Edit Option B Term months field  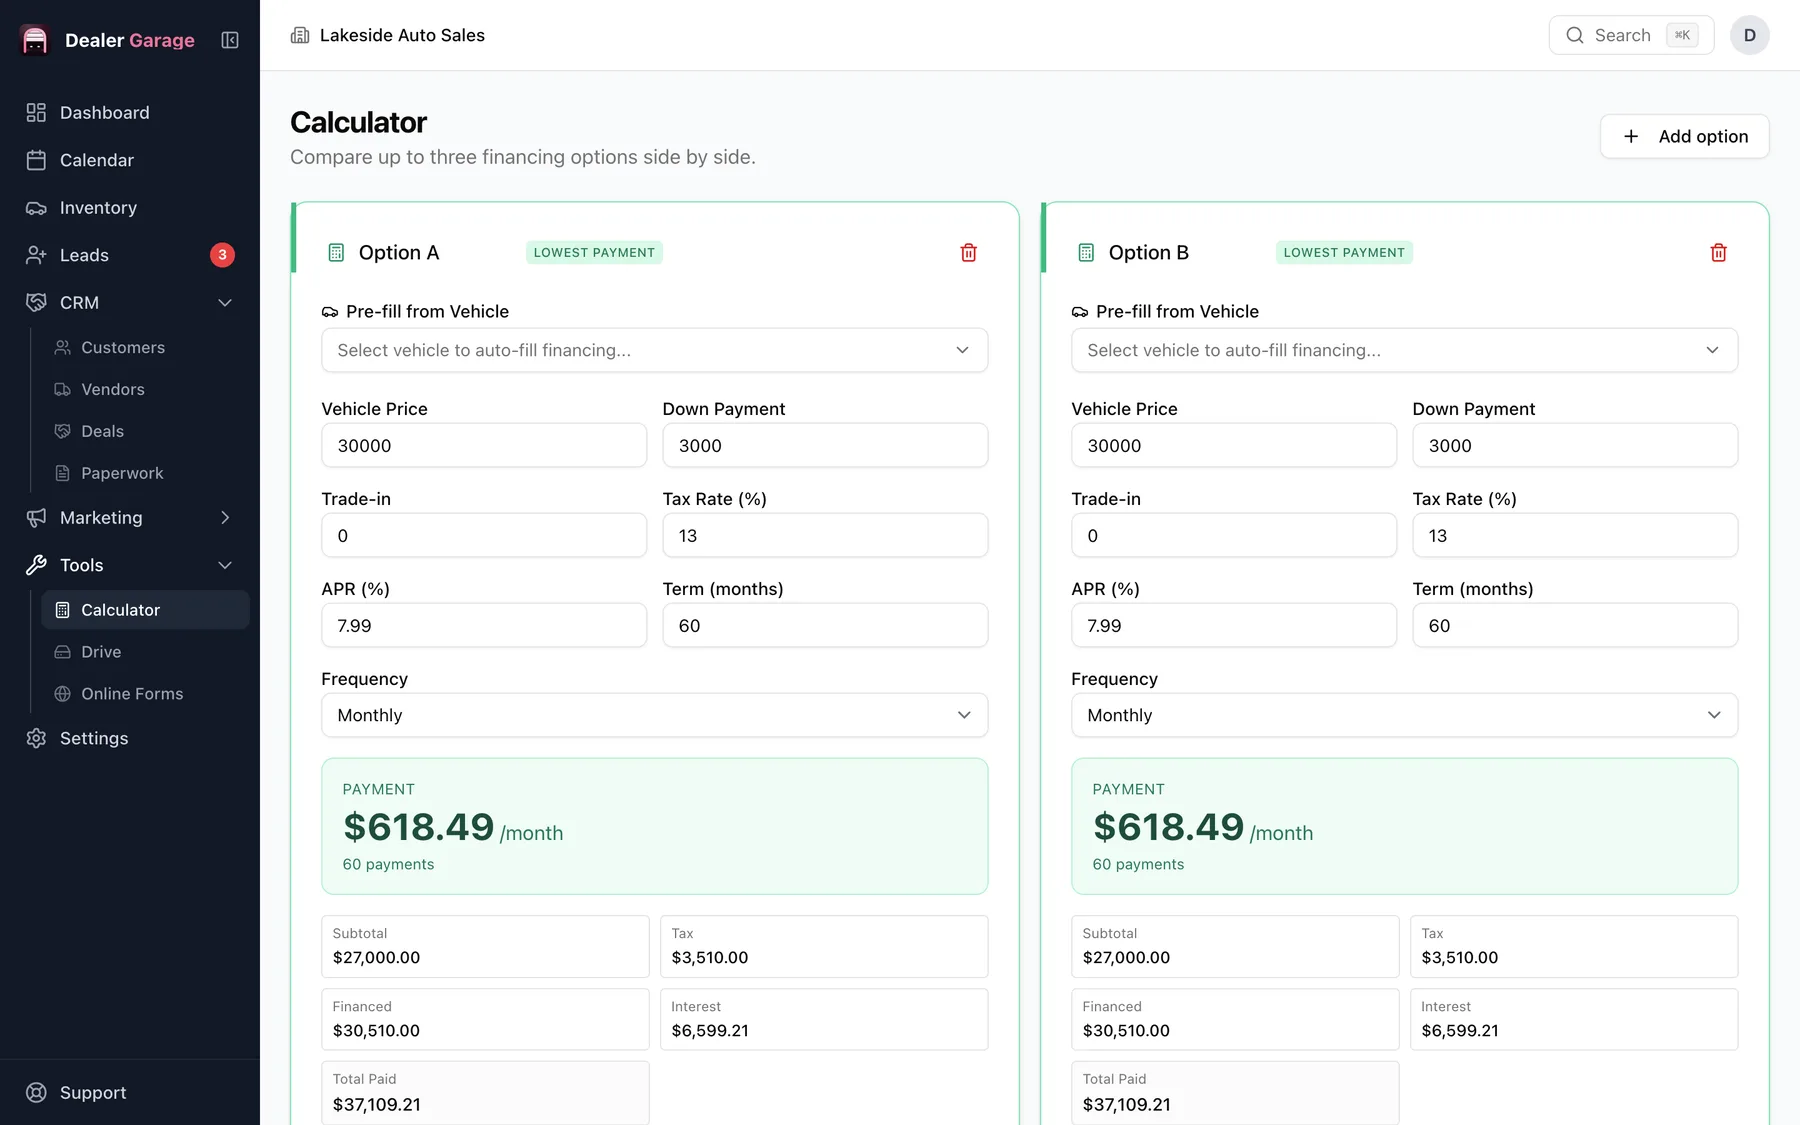[1575, 625]
